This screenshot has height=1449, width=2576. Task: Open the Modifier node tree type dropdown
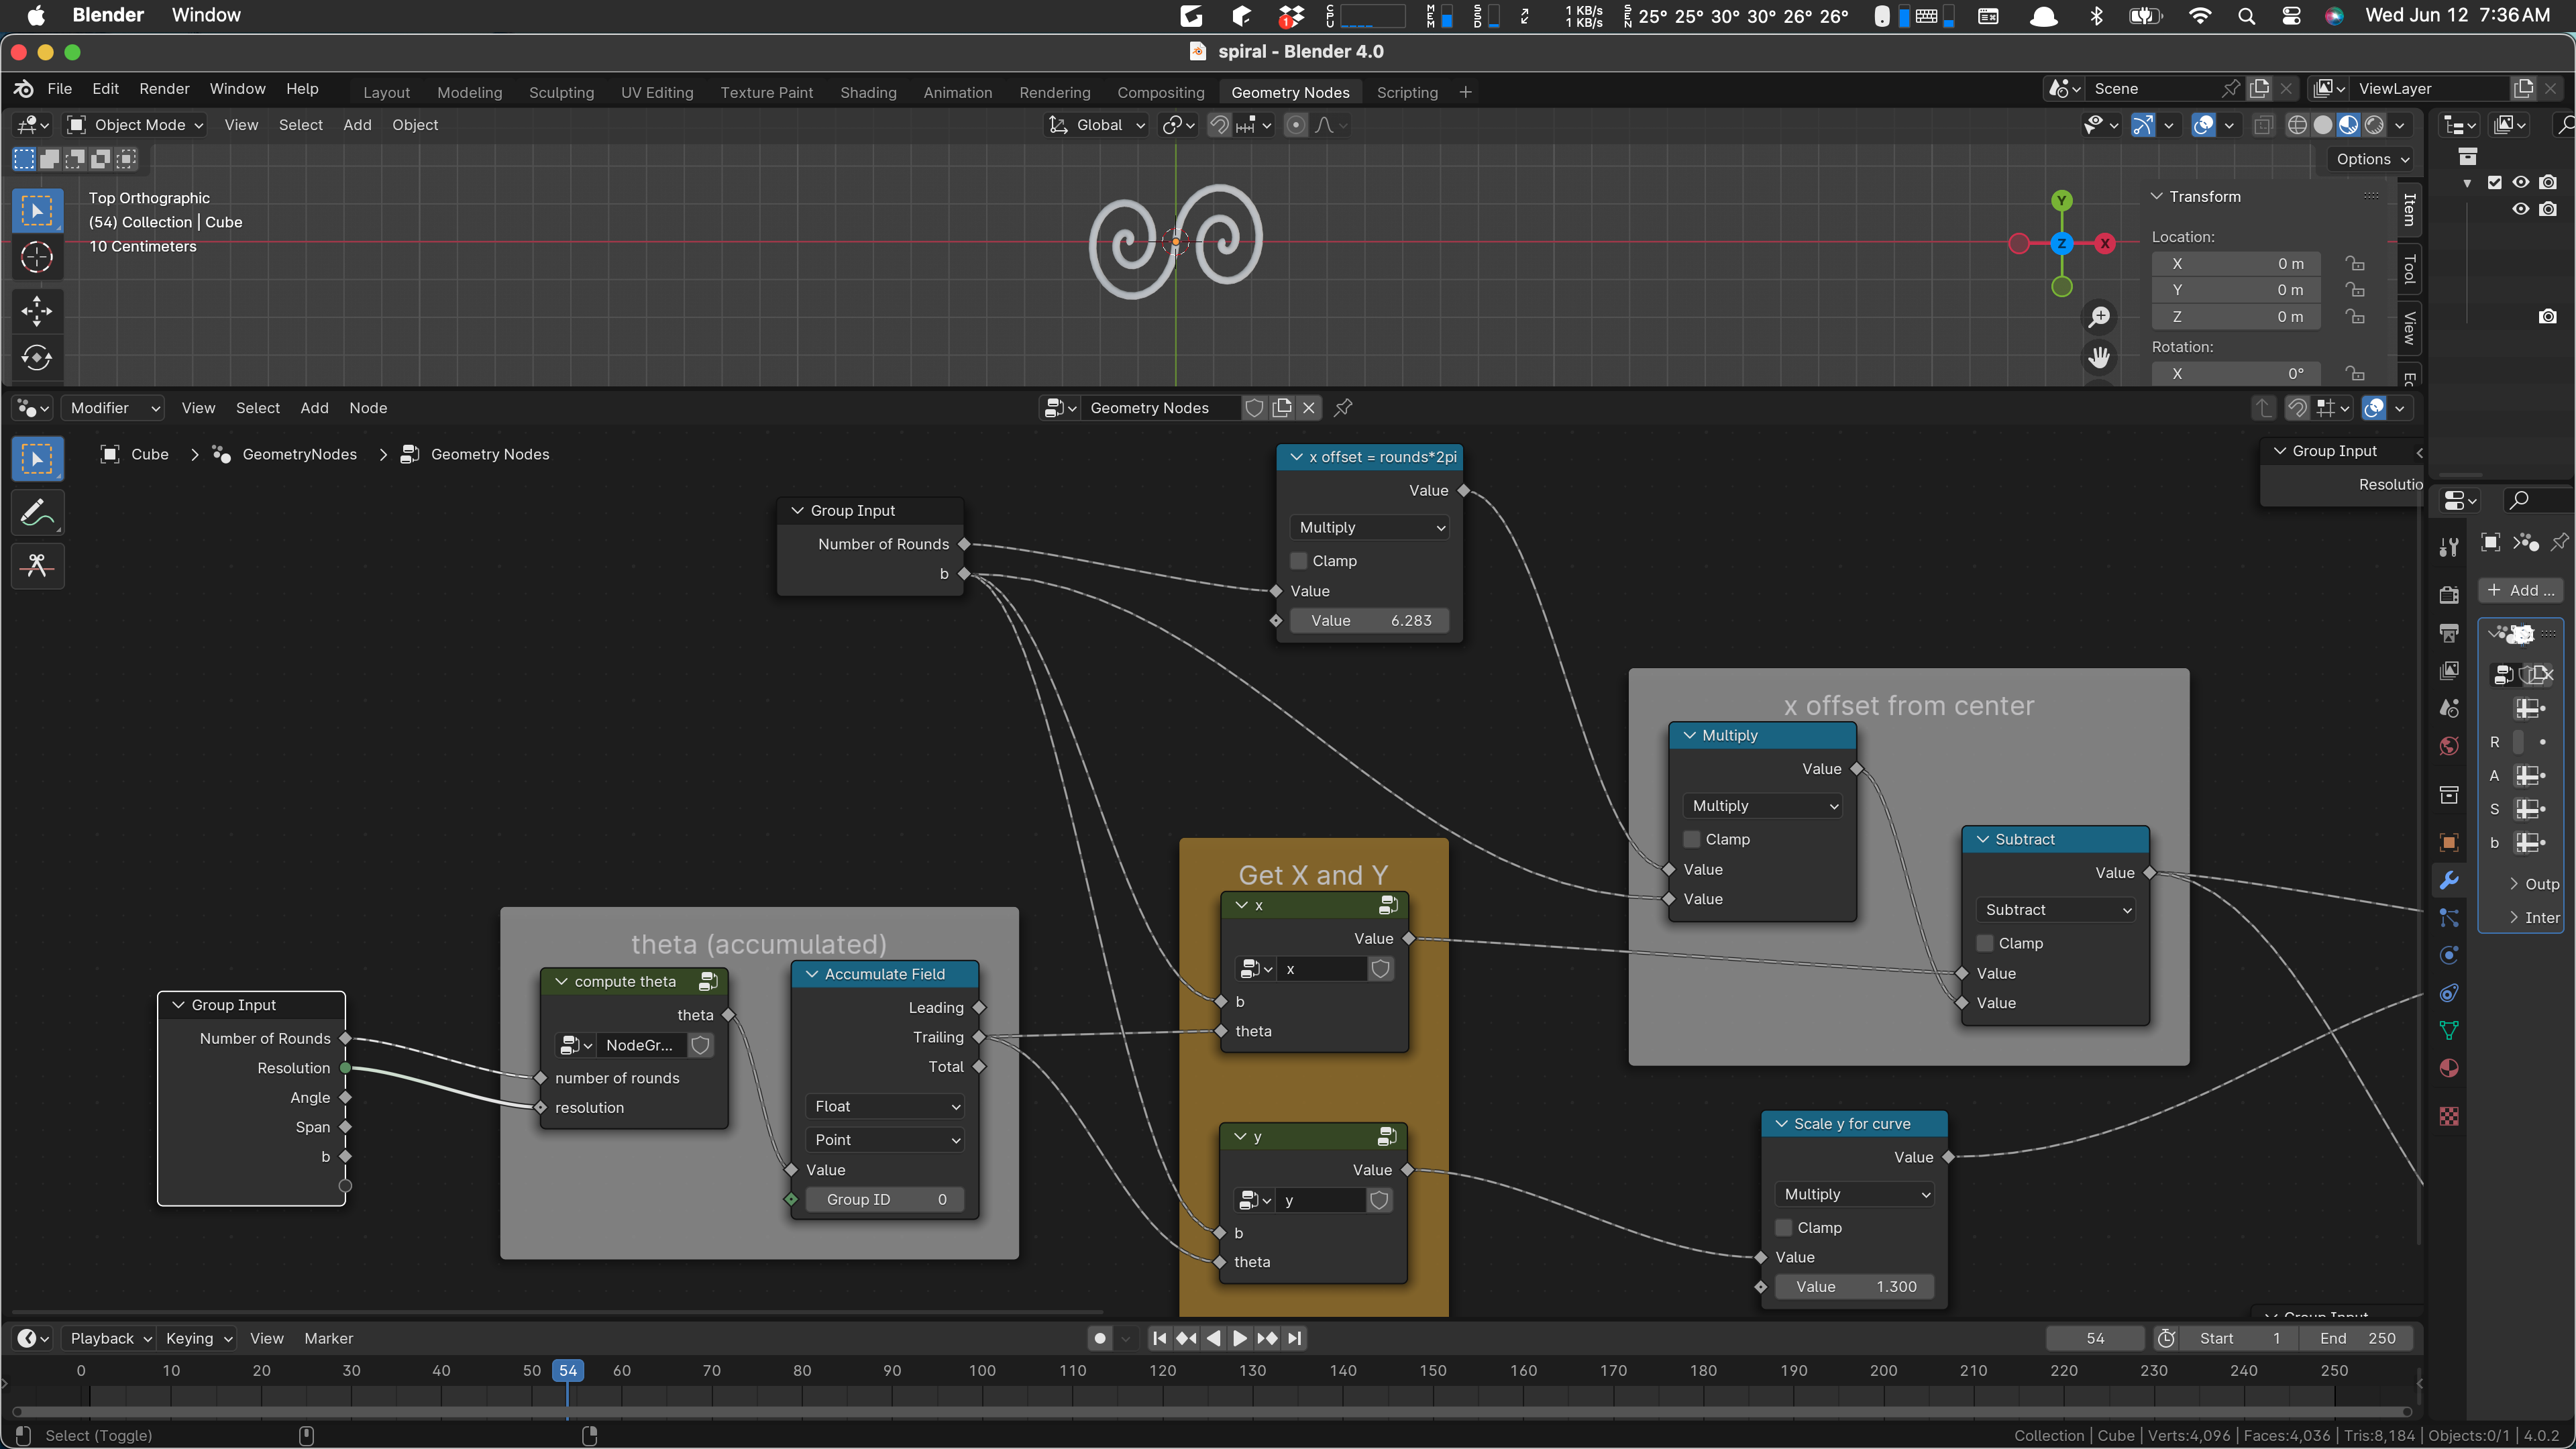[112, 407]
